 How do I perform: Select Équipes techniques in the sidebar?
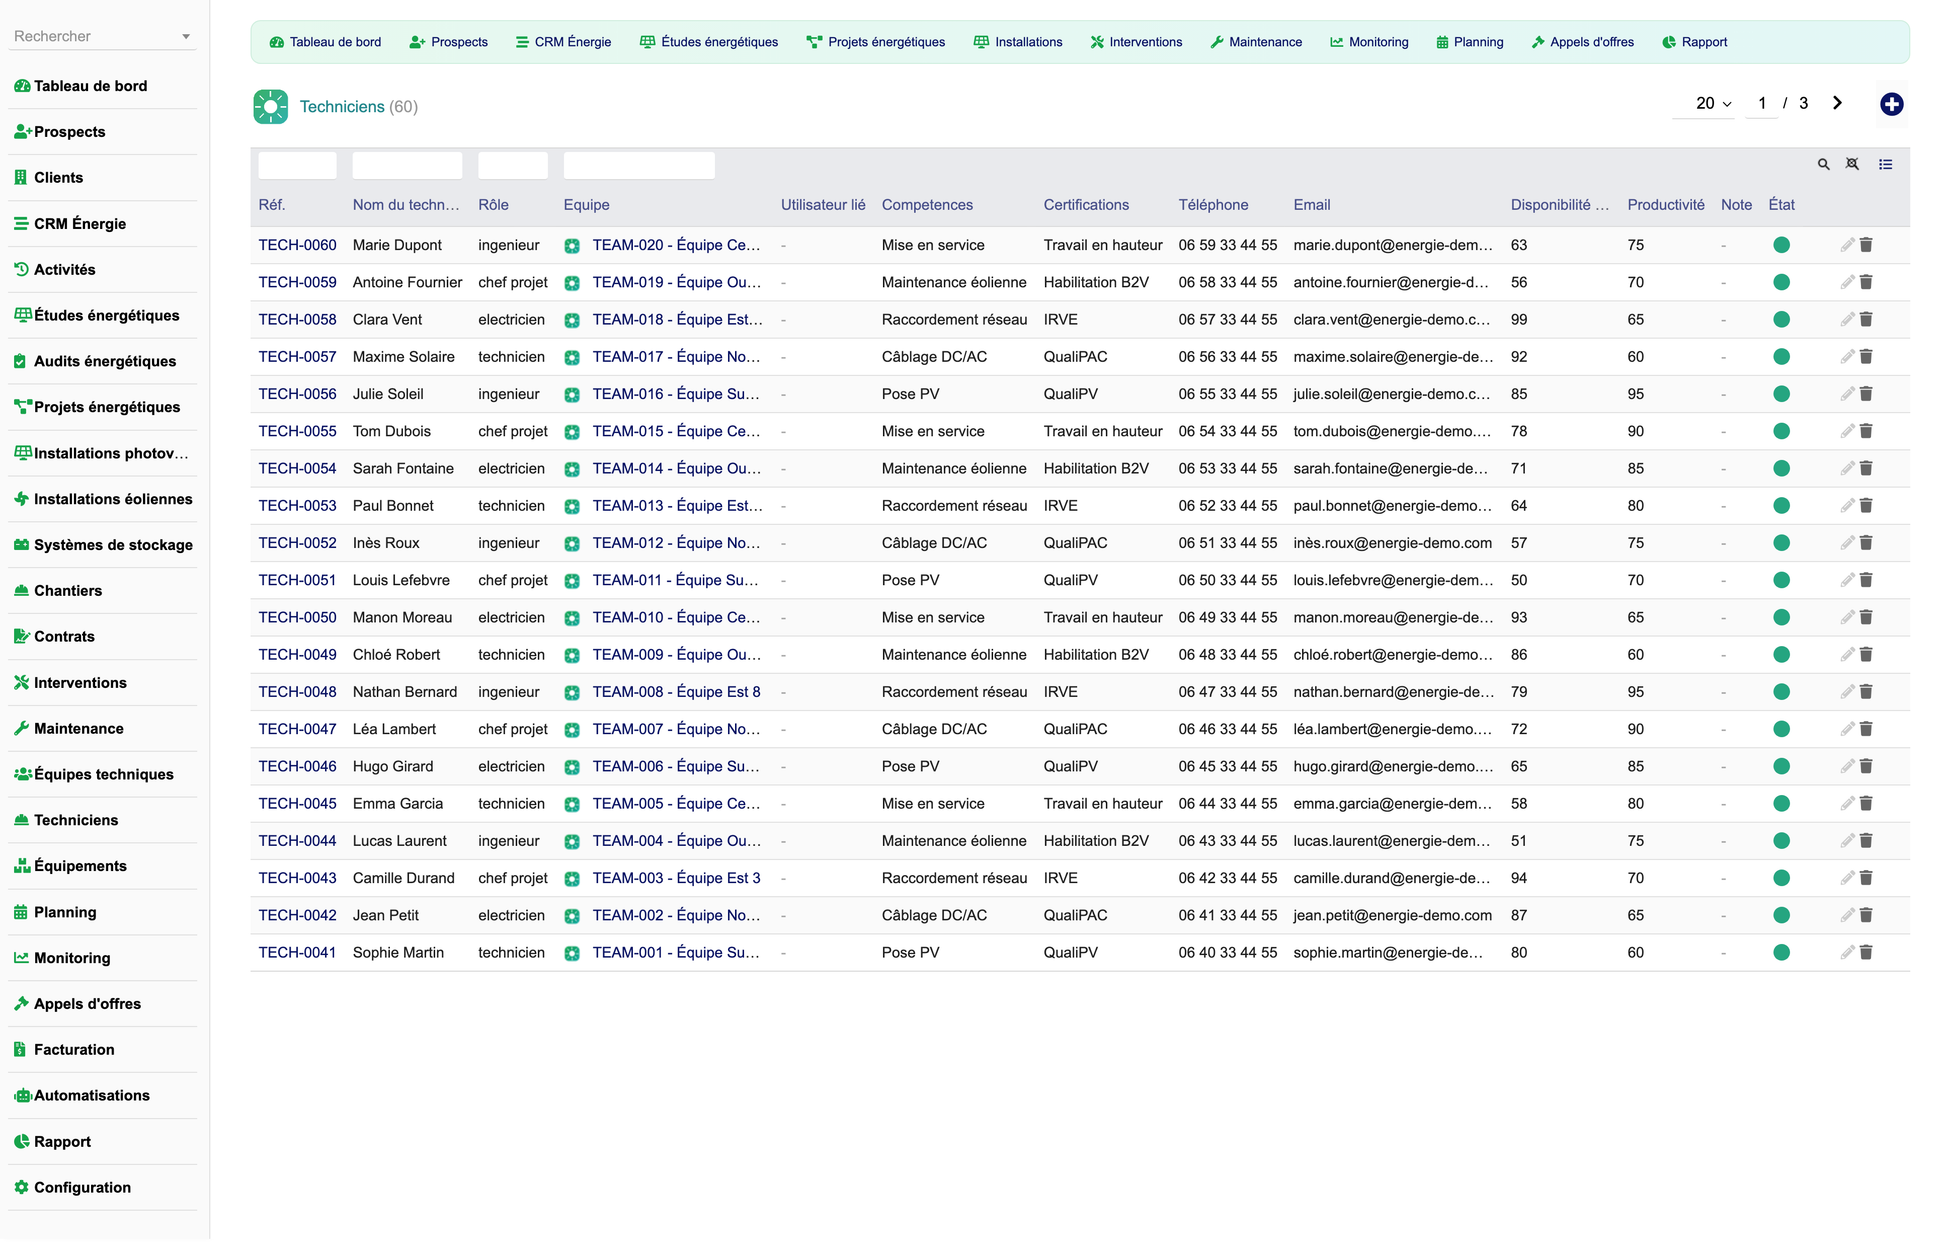(103, 774)
